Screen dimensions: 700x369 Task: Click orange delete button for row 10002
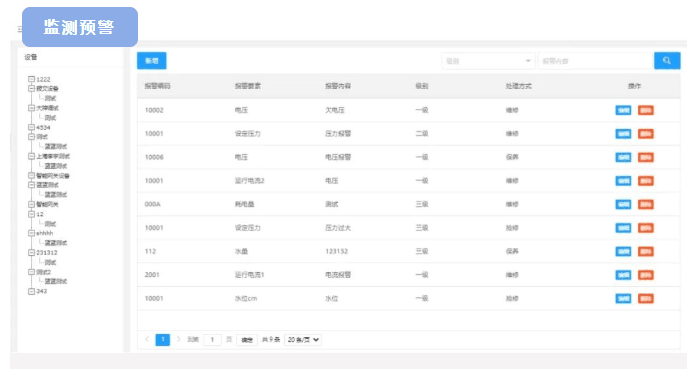point(646,110)
